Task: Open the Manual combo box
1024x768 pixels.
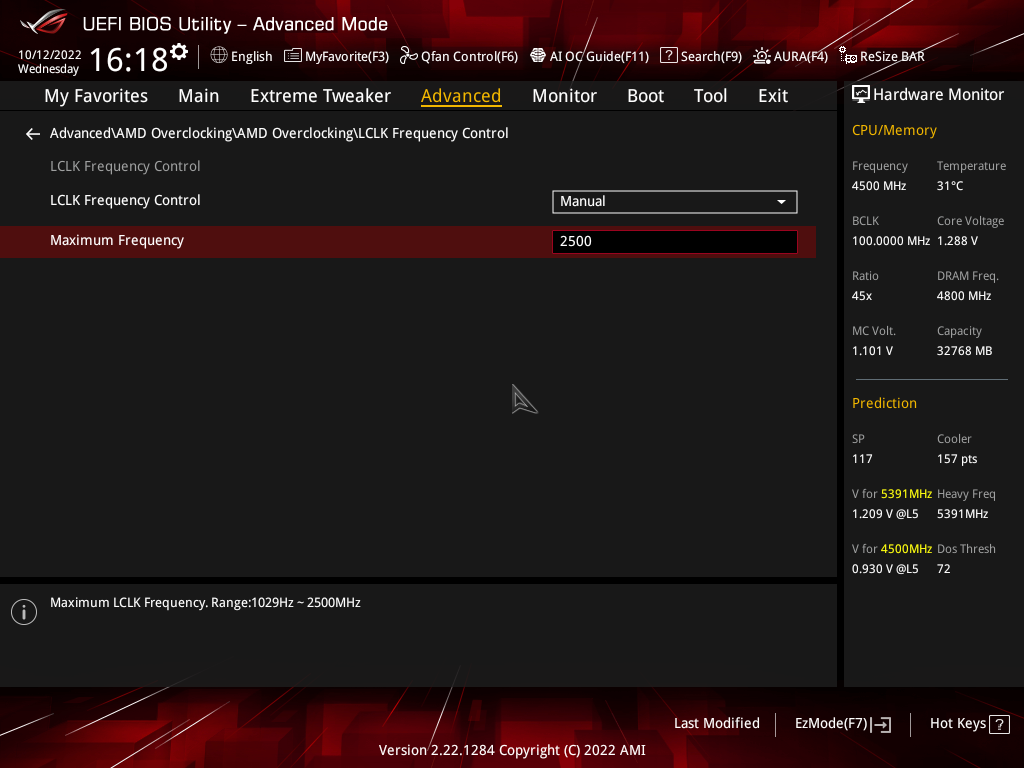Action: [675, 202]
